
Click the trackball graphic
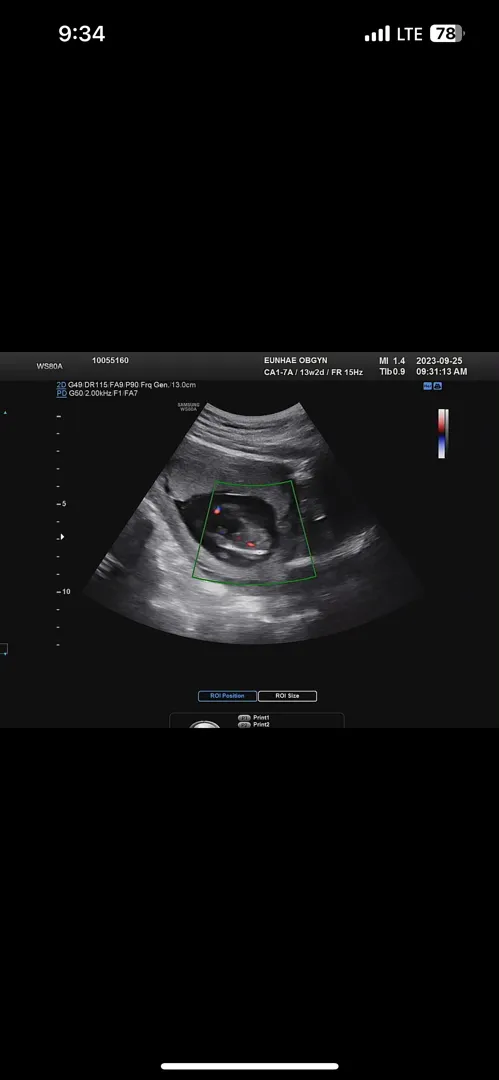(x=205, y=725)
